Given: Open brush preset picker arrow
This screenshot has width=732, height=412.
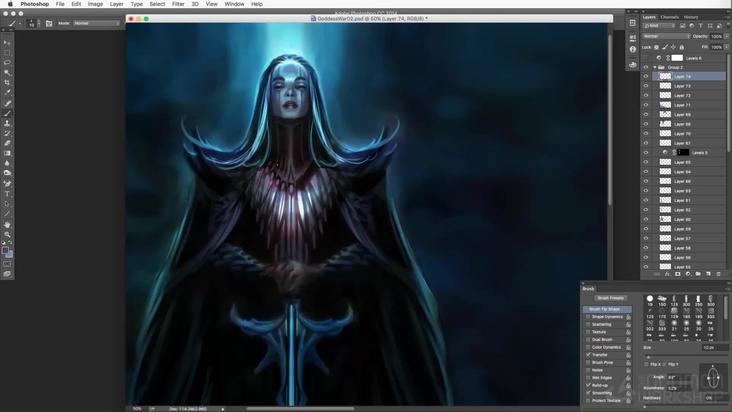Looking at the screenshot, I should (39, 23).
